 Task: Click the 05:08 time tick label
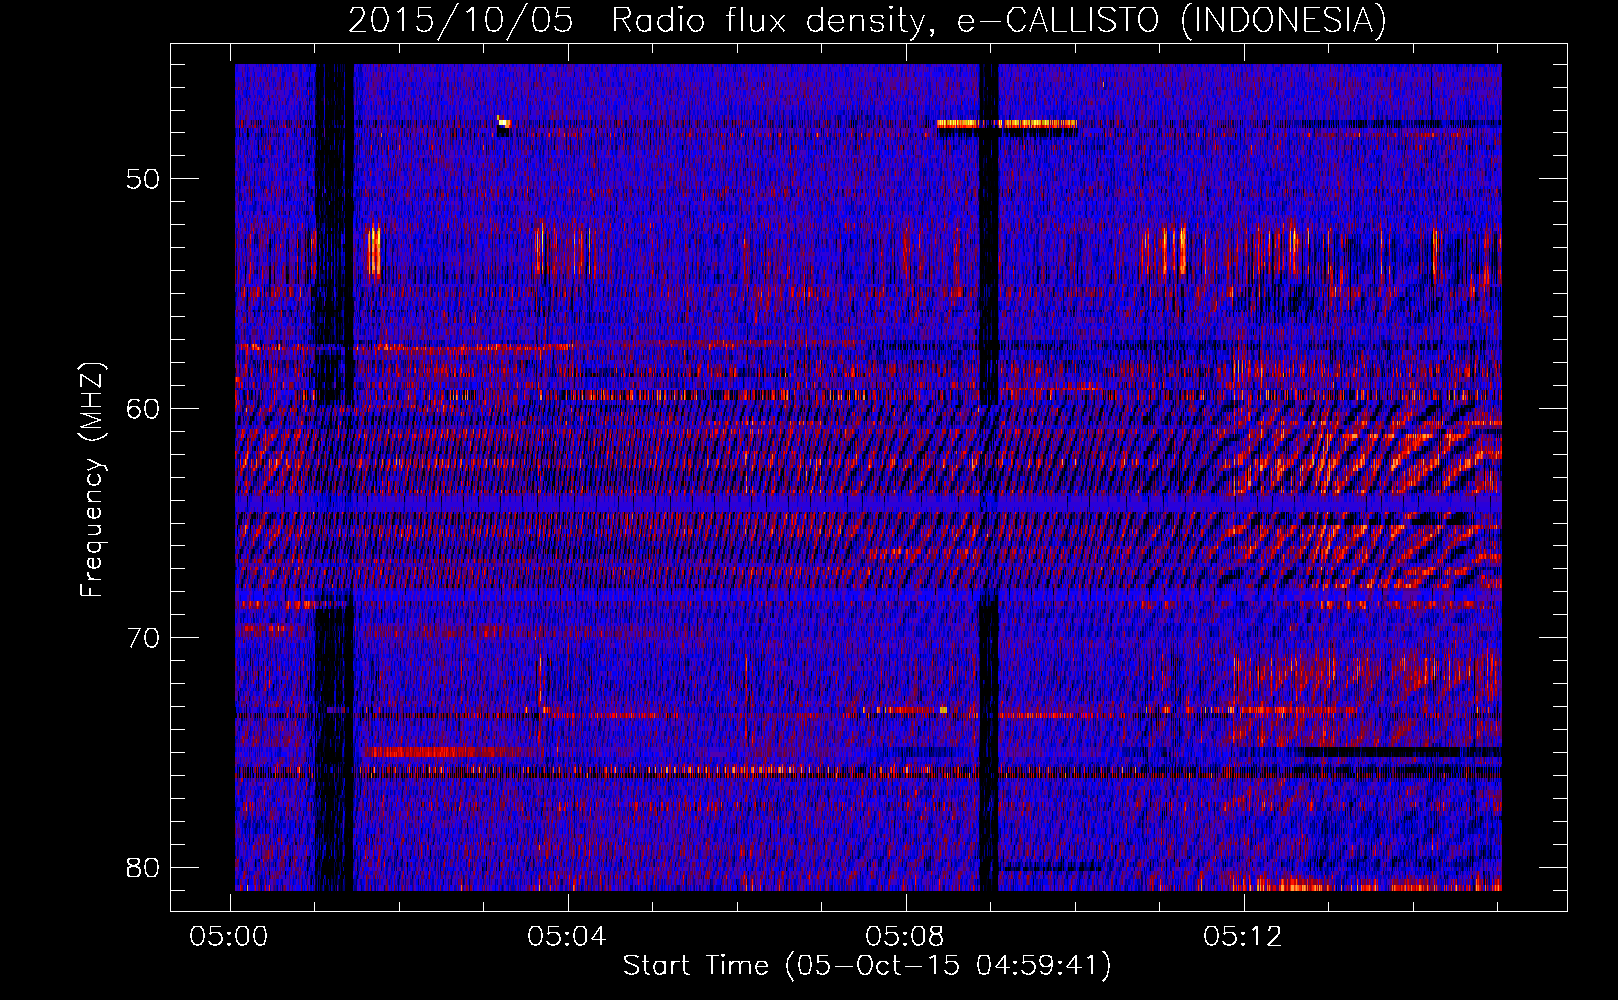[x=905, y=937]
